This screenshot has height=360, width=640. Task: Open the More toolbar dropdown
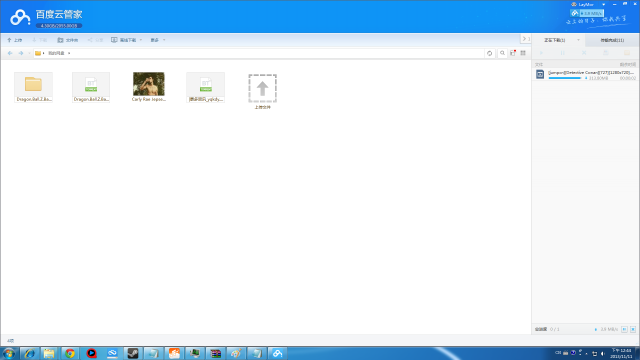pos(158,40)
